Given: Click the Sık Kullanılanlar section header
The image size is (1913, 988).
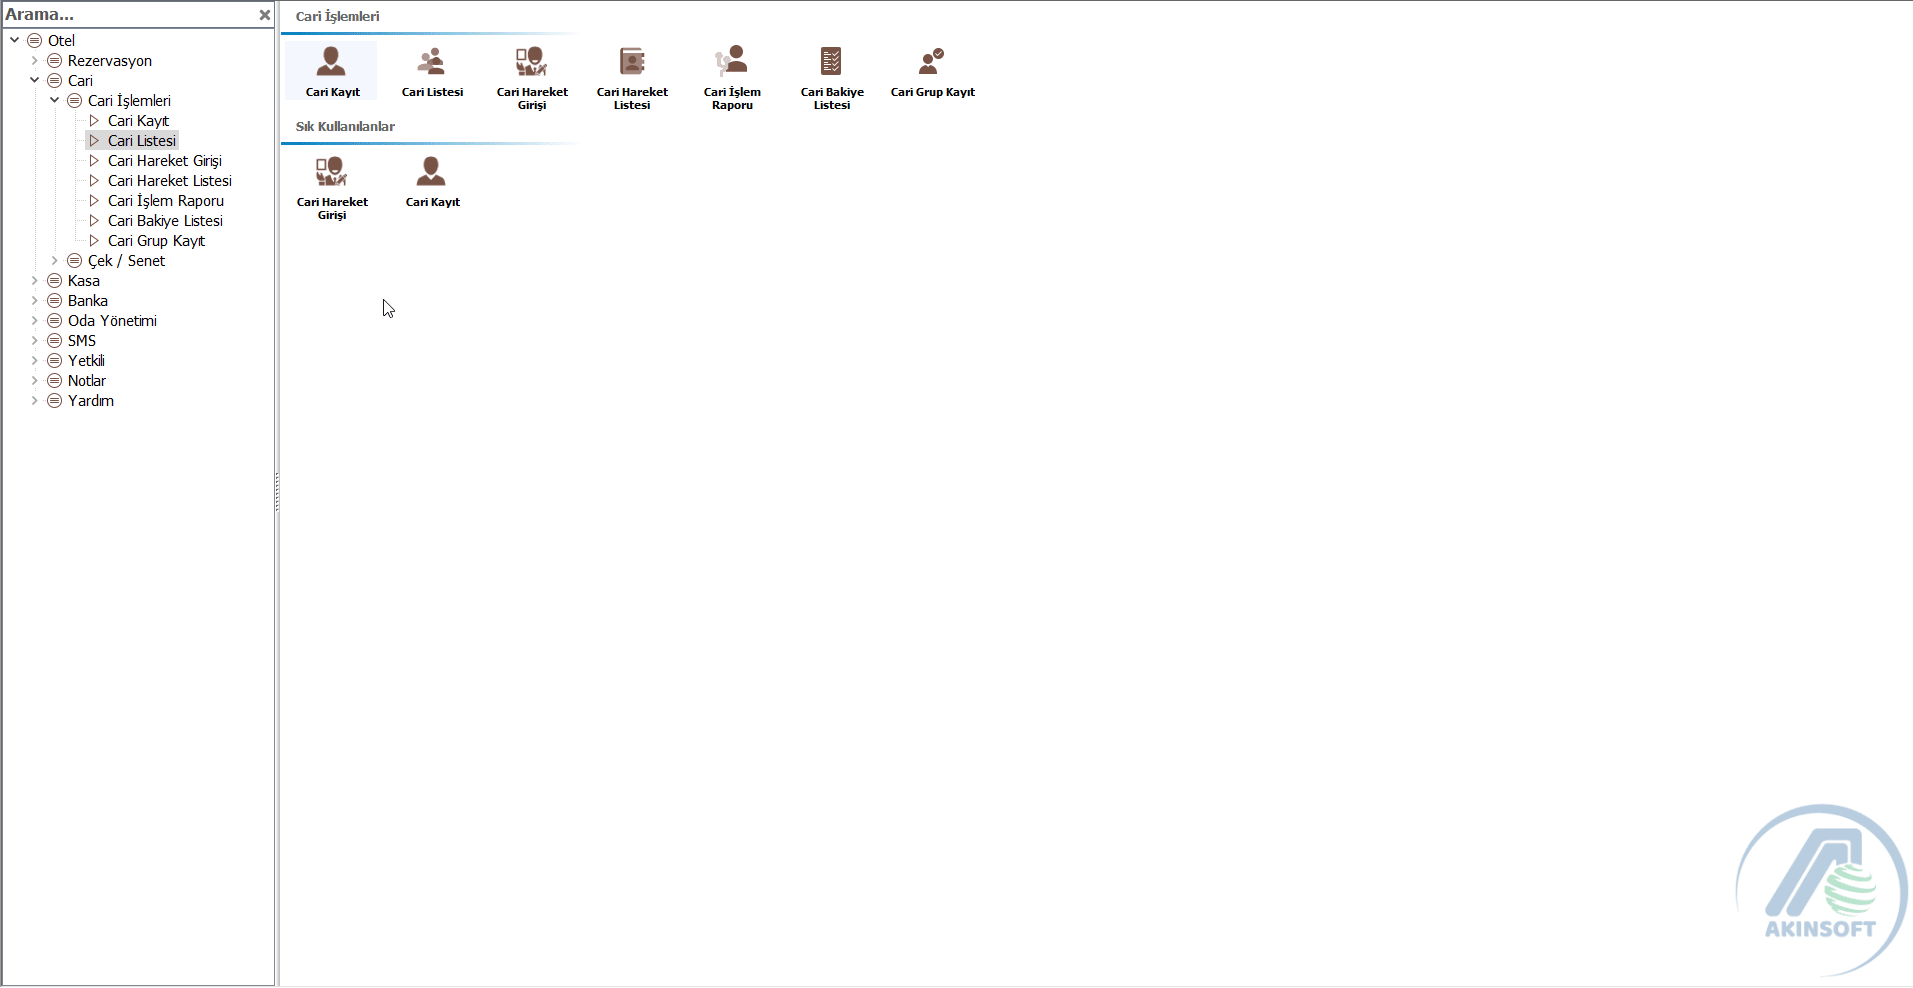Looking at the screenshot, I should pyautogui.click(x=345, y=126).
